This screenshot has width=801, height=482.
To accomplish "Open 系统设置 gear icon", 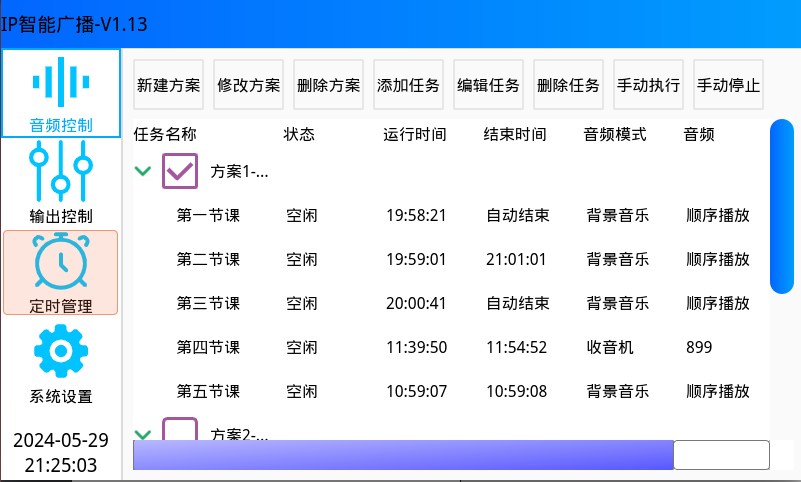I will coord(61,351).
